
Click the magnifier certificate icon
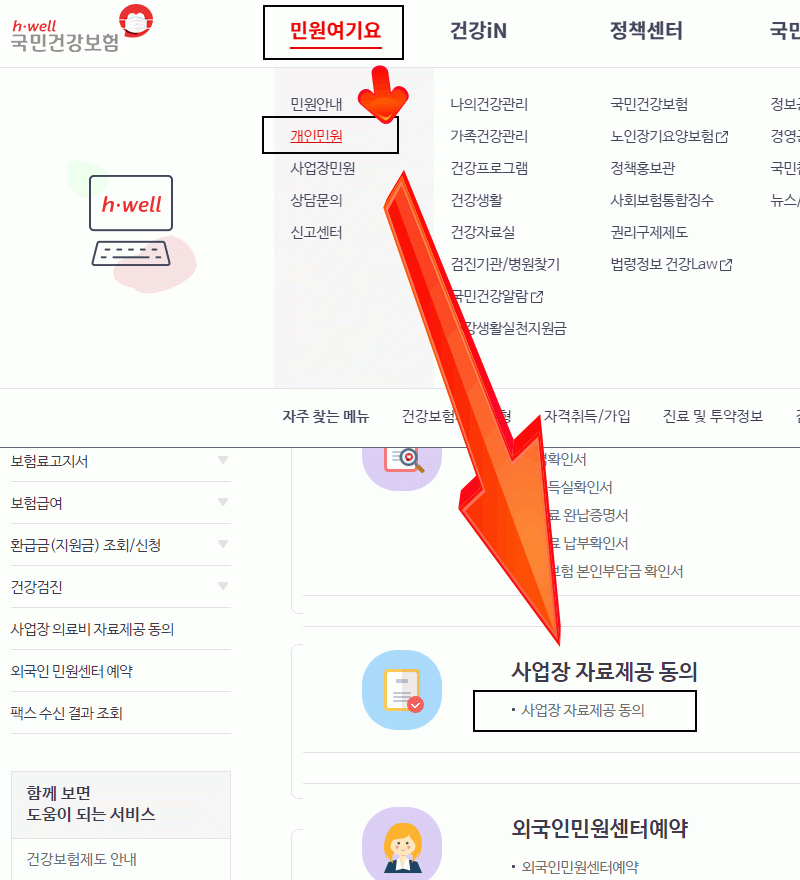tap(402, 462)
